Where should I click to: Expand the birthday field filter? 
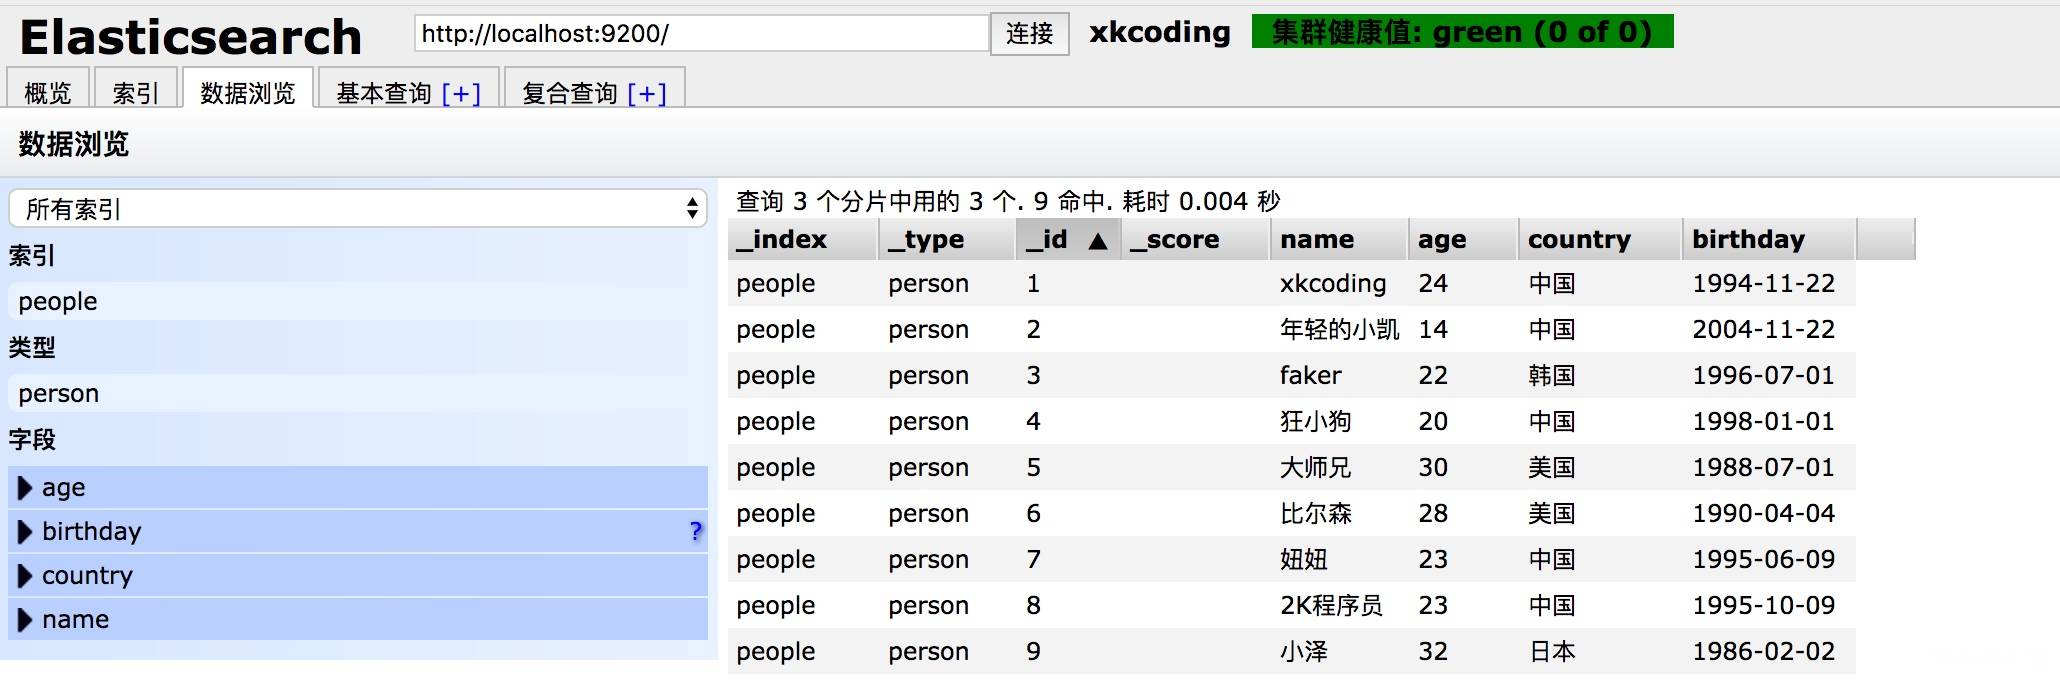tap(26, 532)
